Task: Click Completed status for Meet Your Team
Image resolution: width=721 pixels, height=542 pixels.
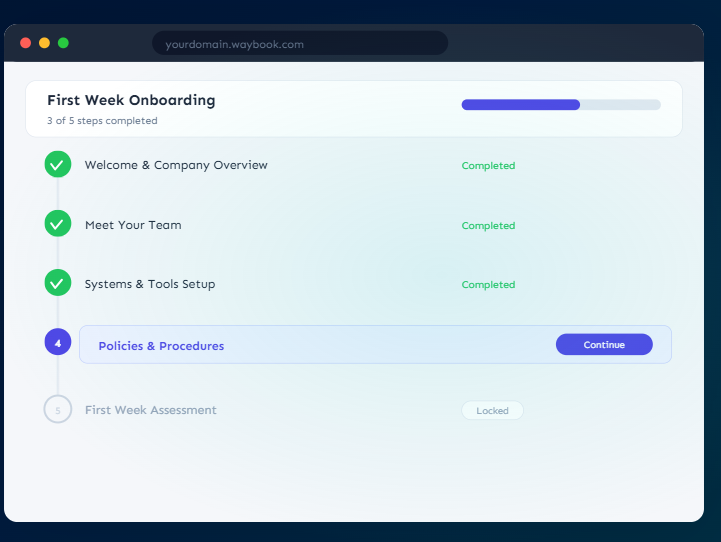Action: pyautogui.click(x=488, y=226)
